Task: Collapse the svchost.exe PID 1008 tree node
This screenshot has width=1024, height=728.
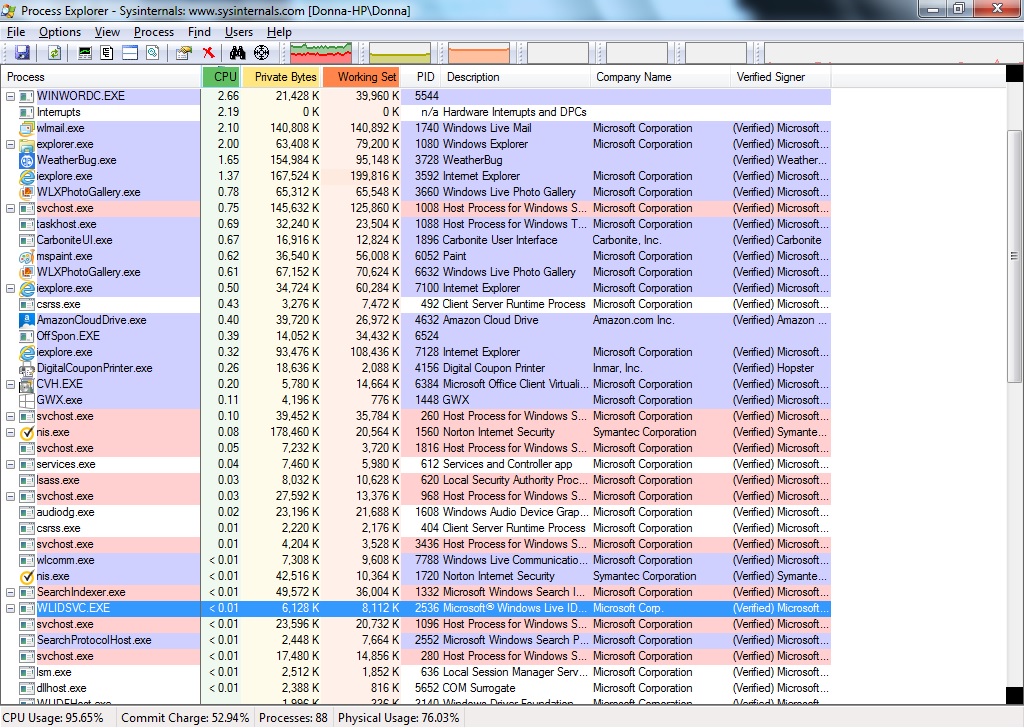Action: pyautogui.click(x=10, y=208)
